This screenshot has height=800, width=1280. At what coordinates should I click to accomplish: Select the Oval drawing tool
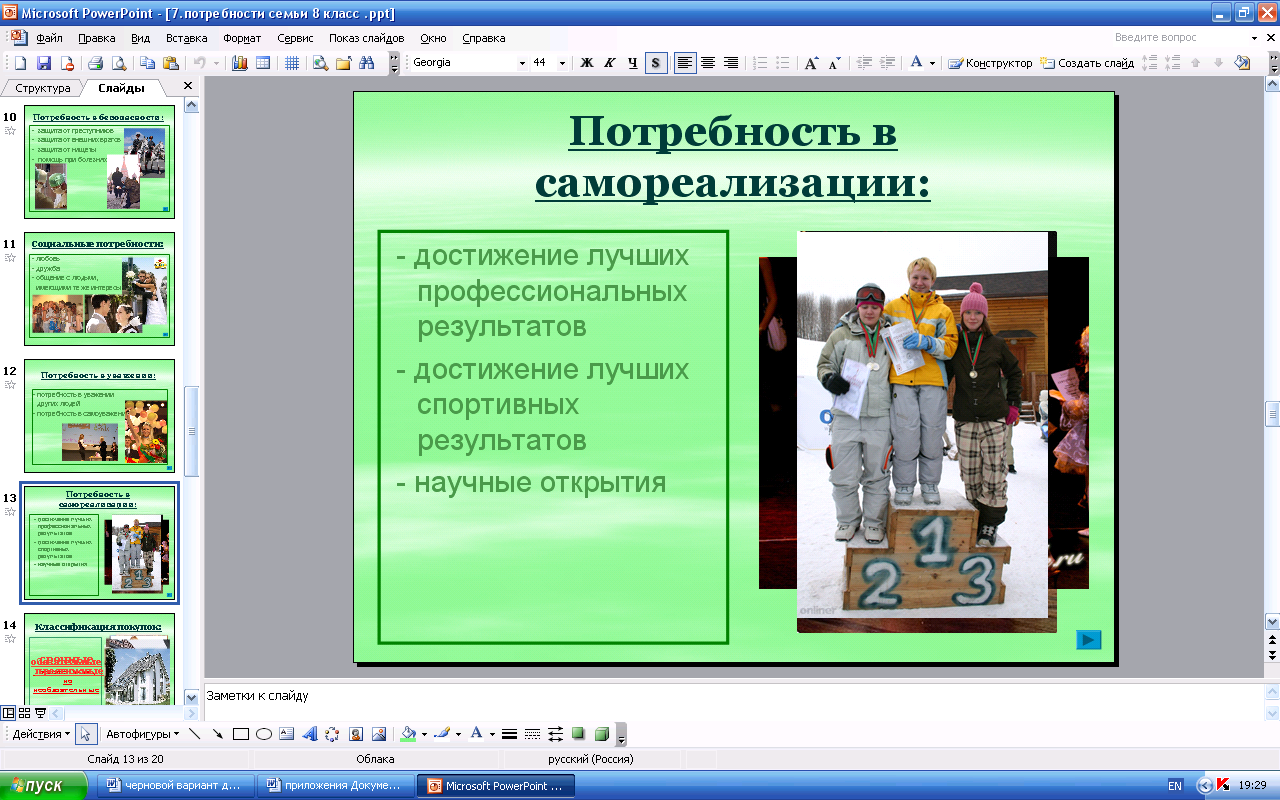pos(264,734)
